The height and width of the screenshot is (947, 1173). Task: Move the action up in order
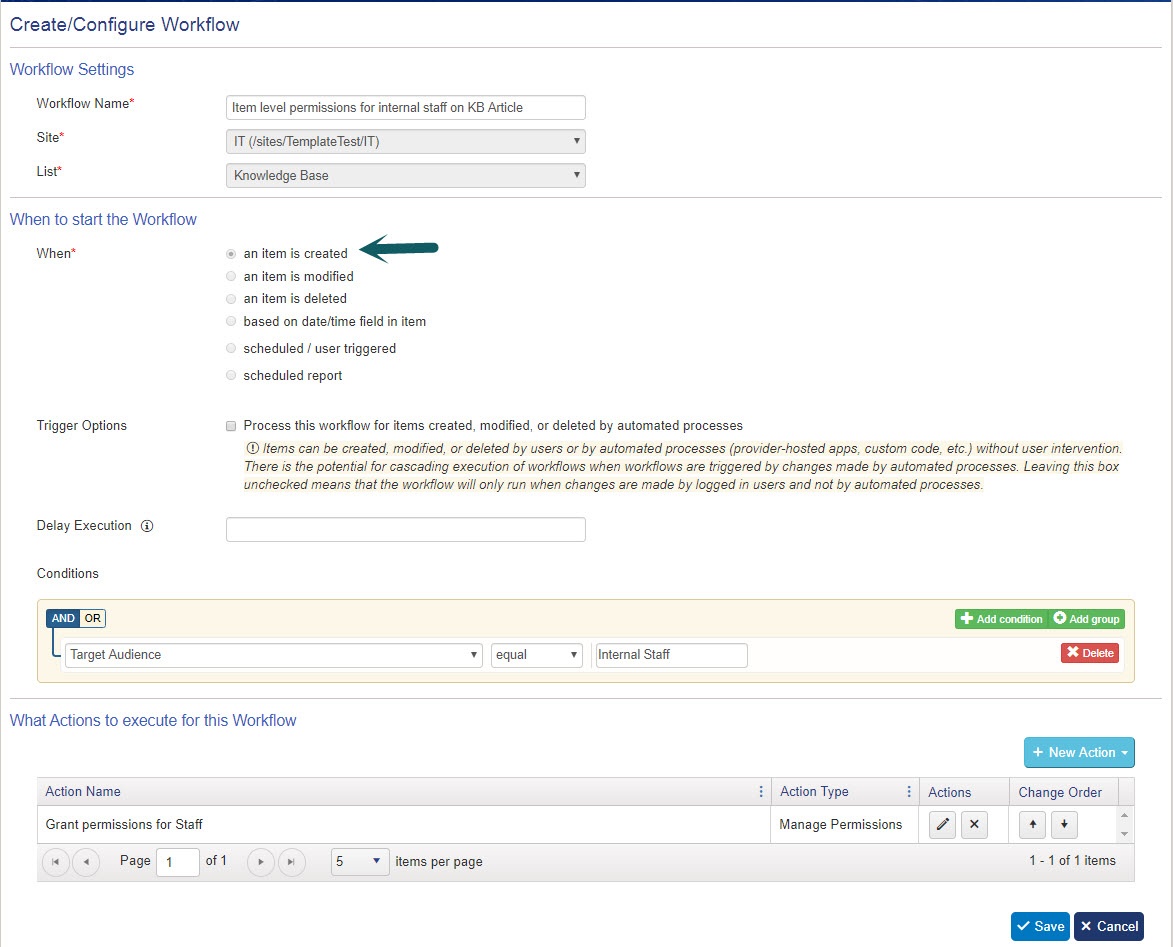tap(1032, 825)
